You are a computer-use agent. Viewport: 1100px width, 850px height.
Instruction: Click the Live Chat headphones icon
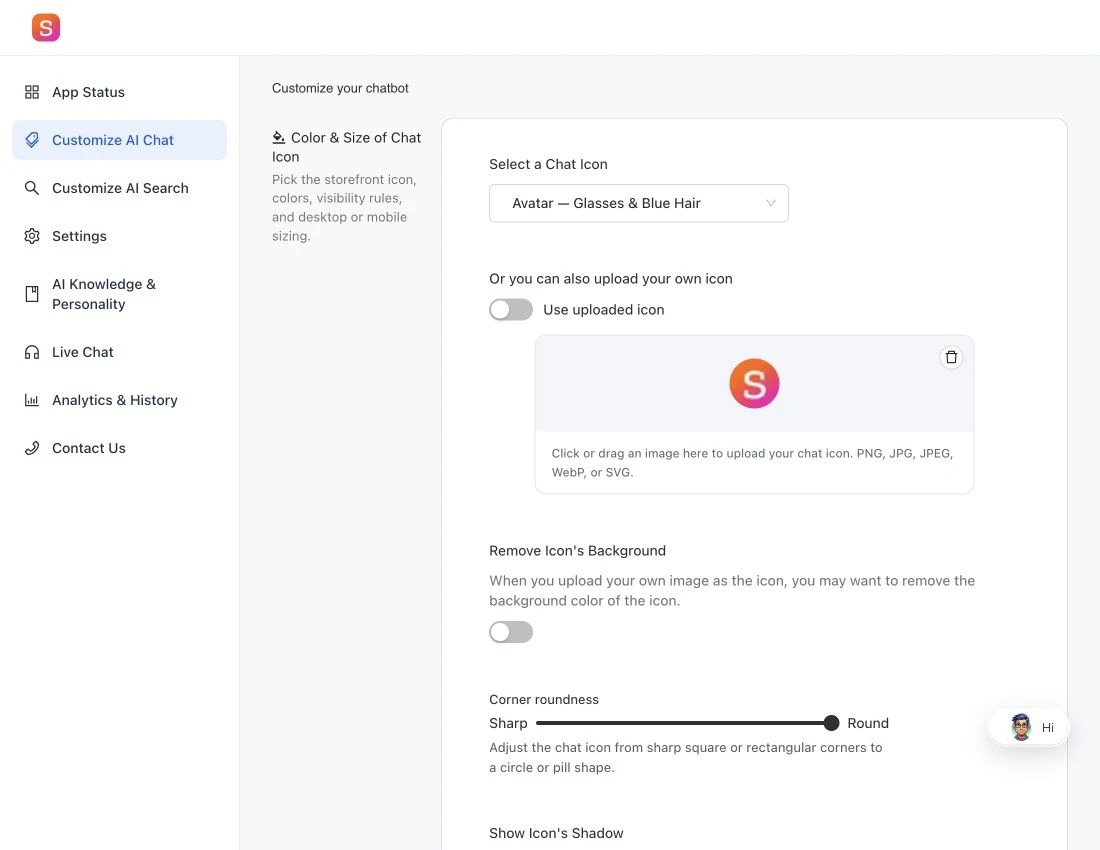click(x=32, y=352)
